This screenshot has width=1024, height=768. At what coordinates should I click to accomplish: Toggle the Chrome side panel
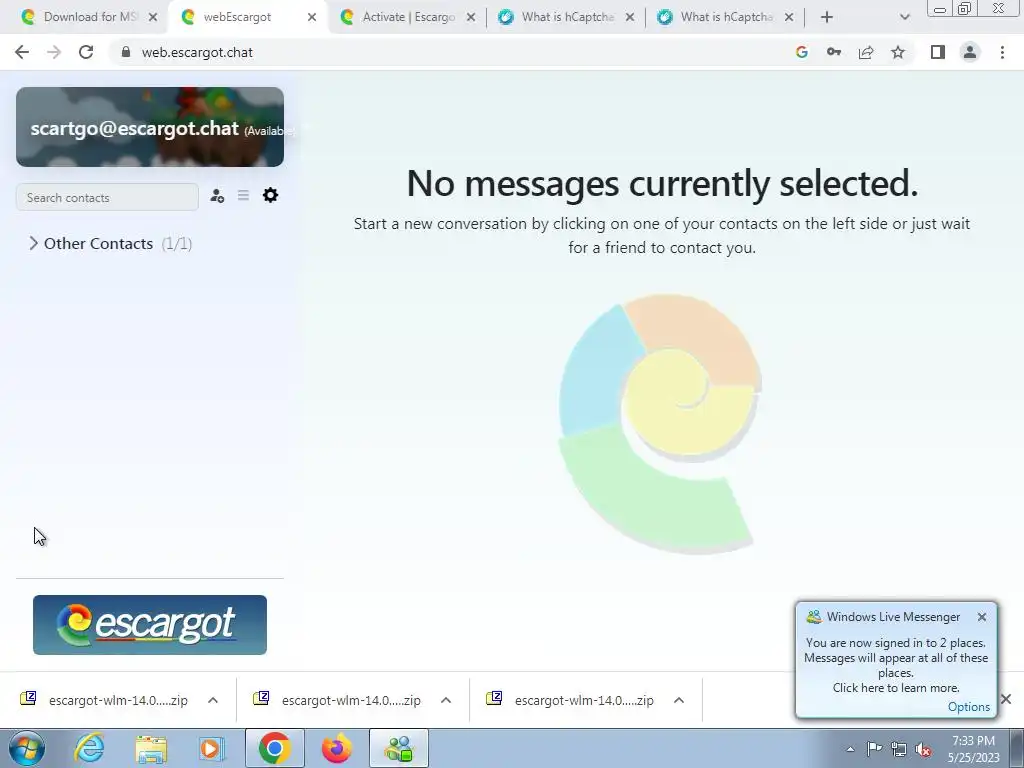pos(938,52)
